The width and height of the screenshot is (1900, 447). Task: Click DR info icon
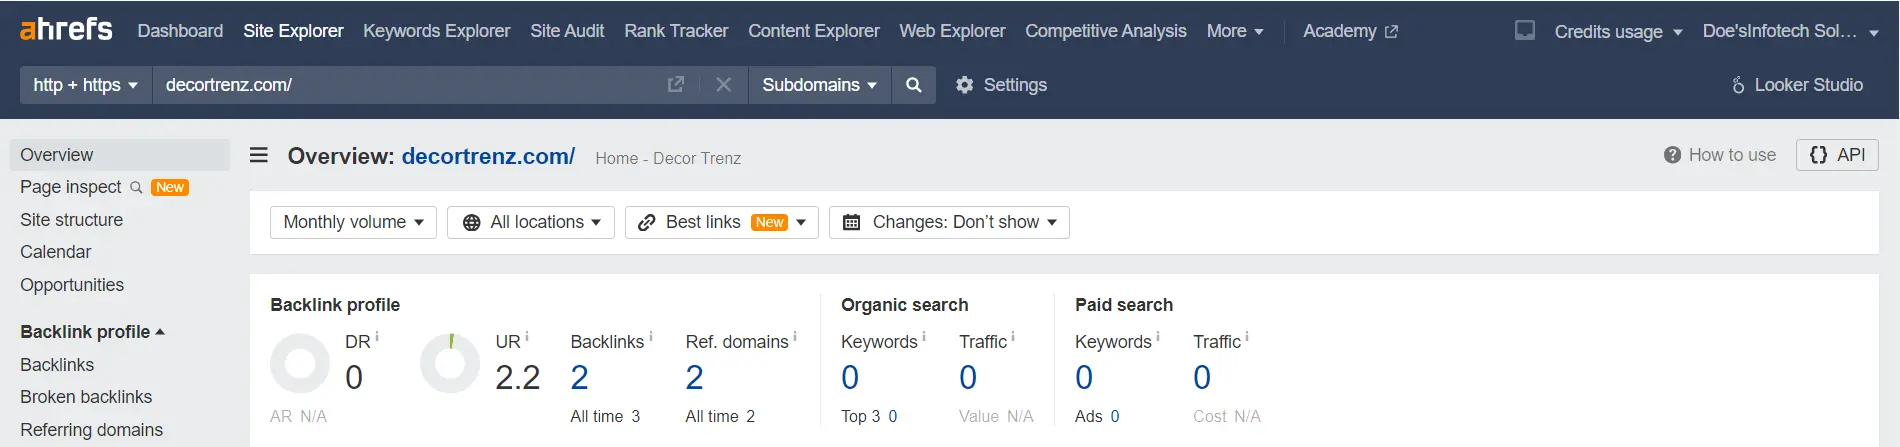point(377,337)
